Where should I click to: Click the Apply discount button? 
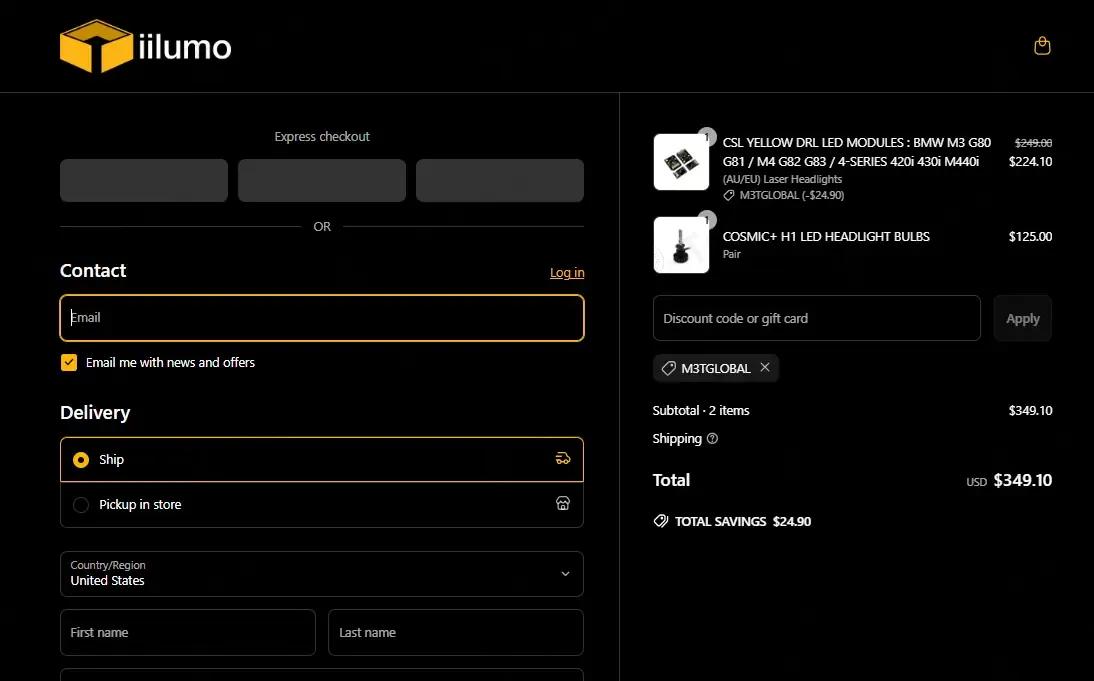1022,318
